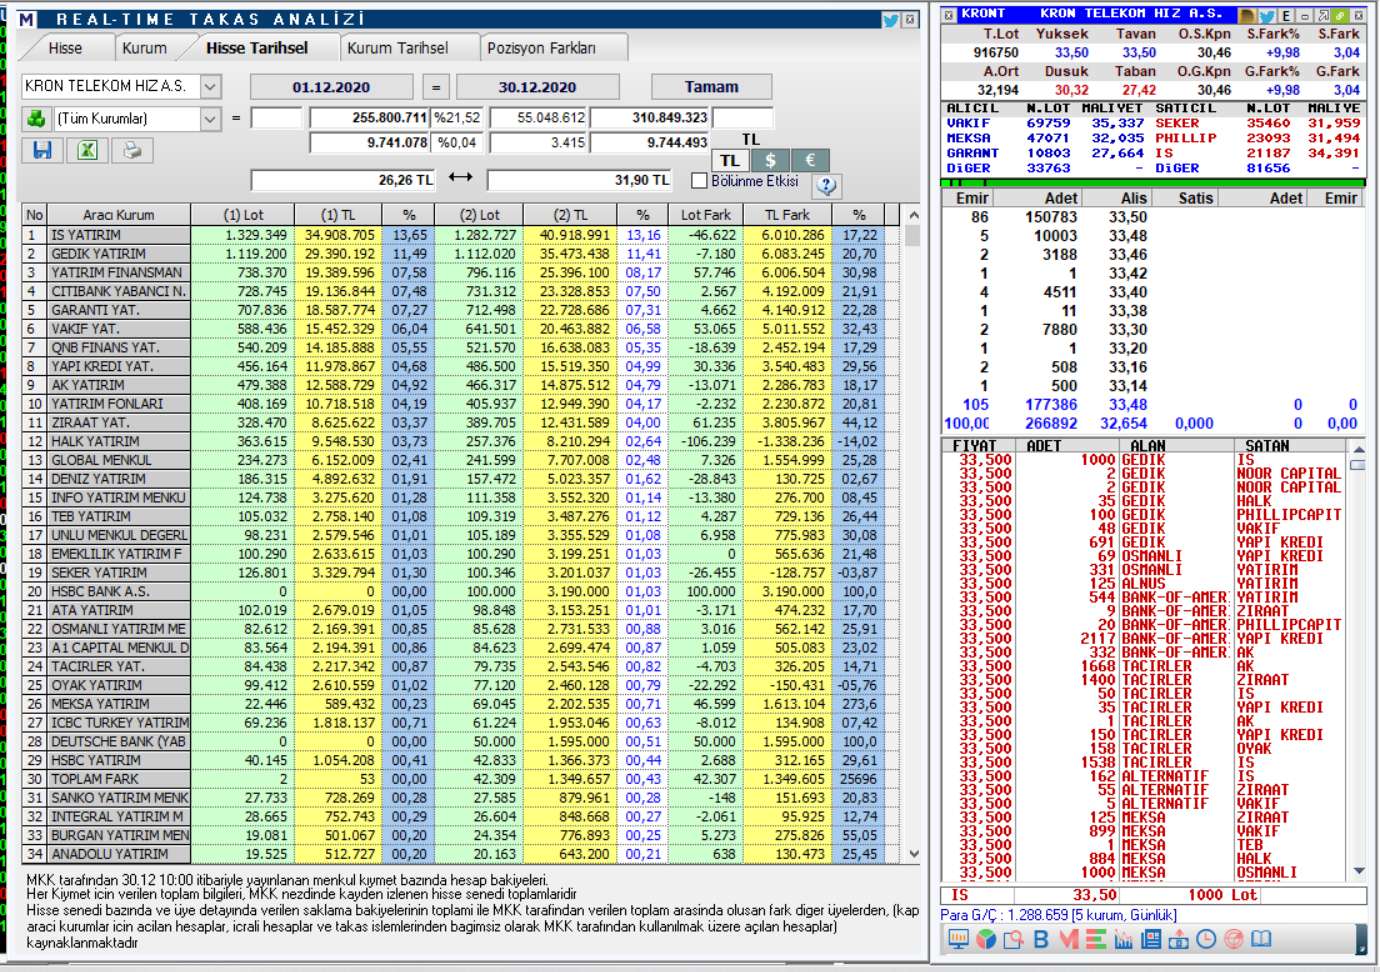The height and width of the screenshot is (972, 1380).
Task: Switch currency to TL toggle
Action: (730, 160)
